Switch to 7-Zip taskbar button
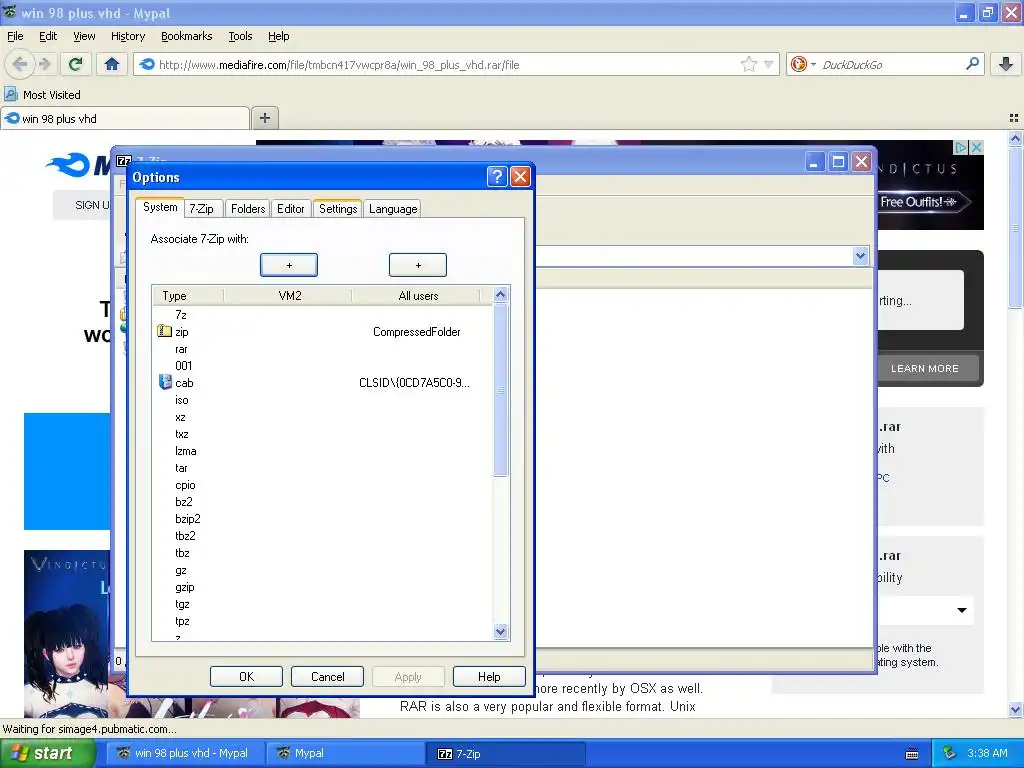 [x=504, y=754]
